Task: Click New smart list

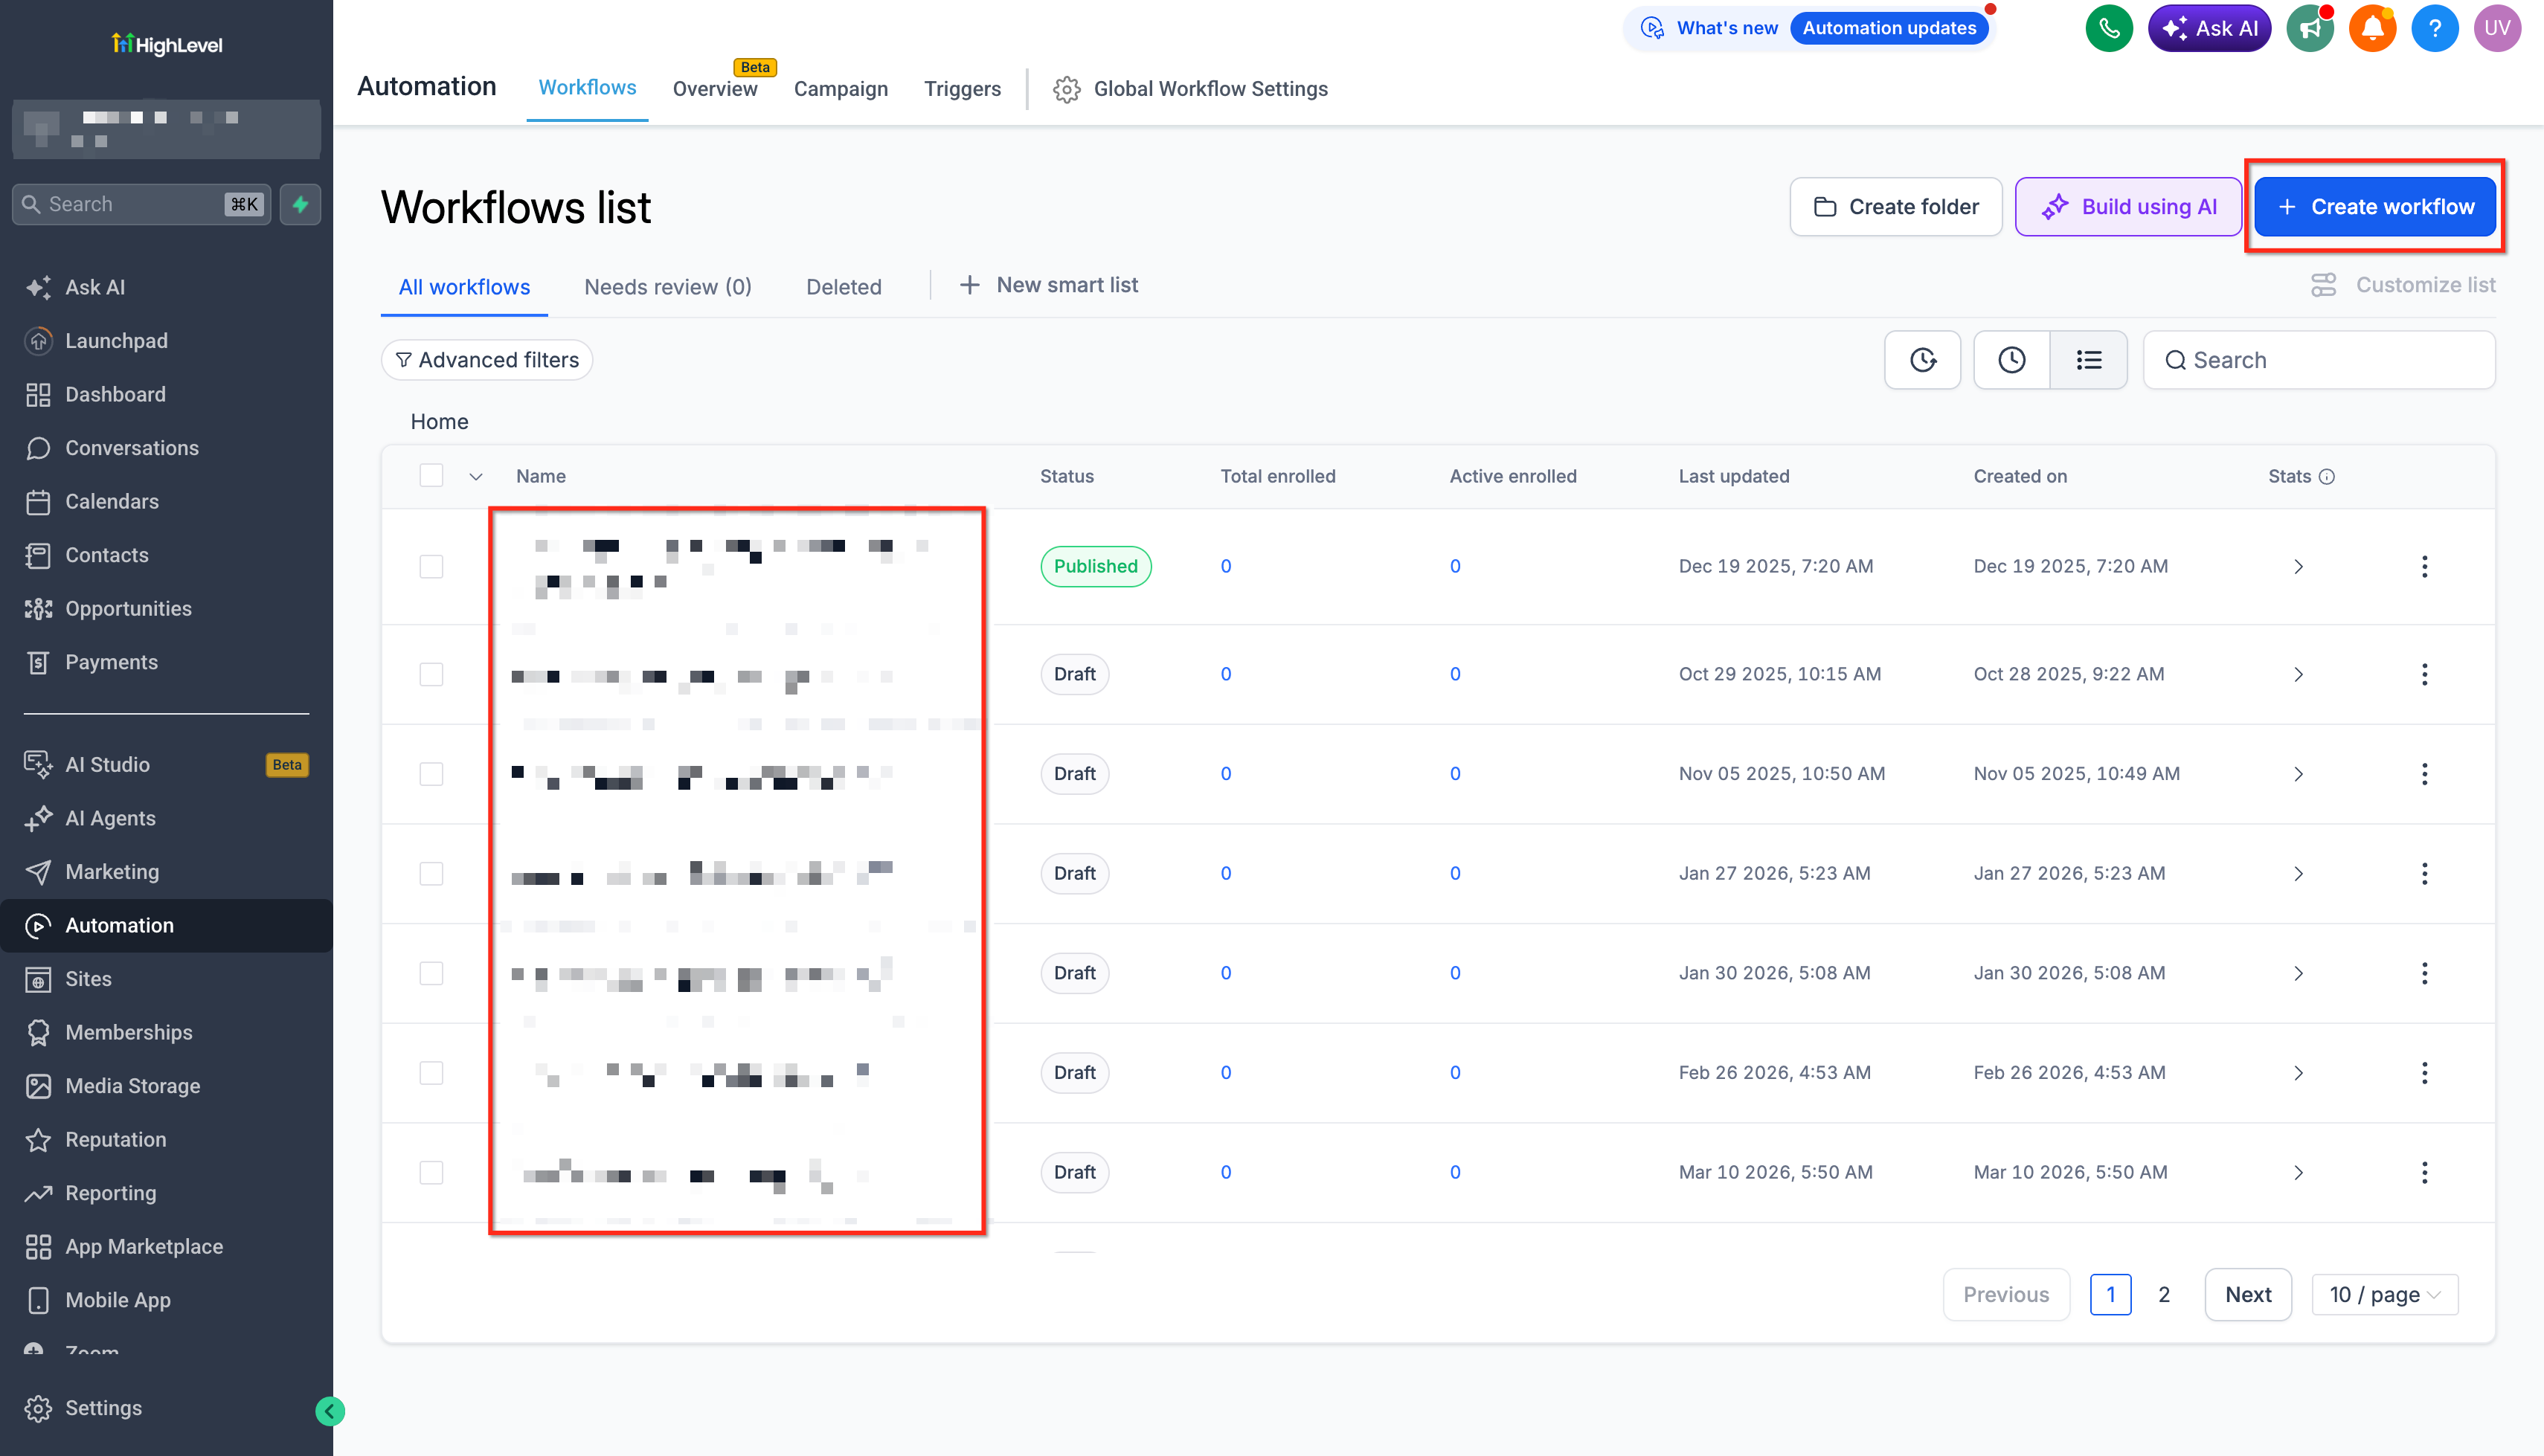Action: 1049,285
